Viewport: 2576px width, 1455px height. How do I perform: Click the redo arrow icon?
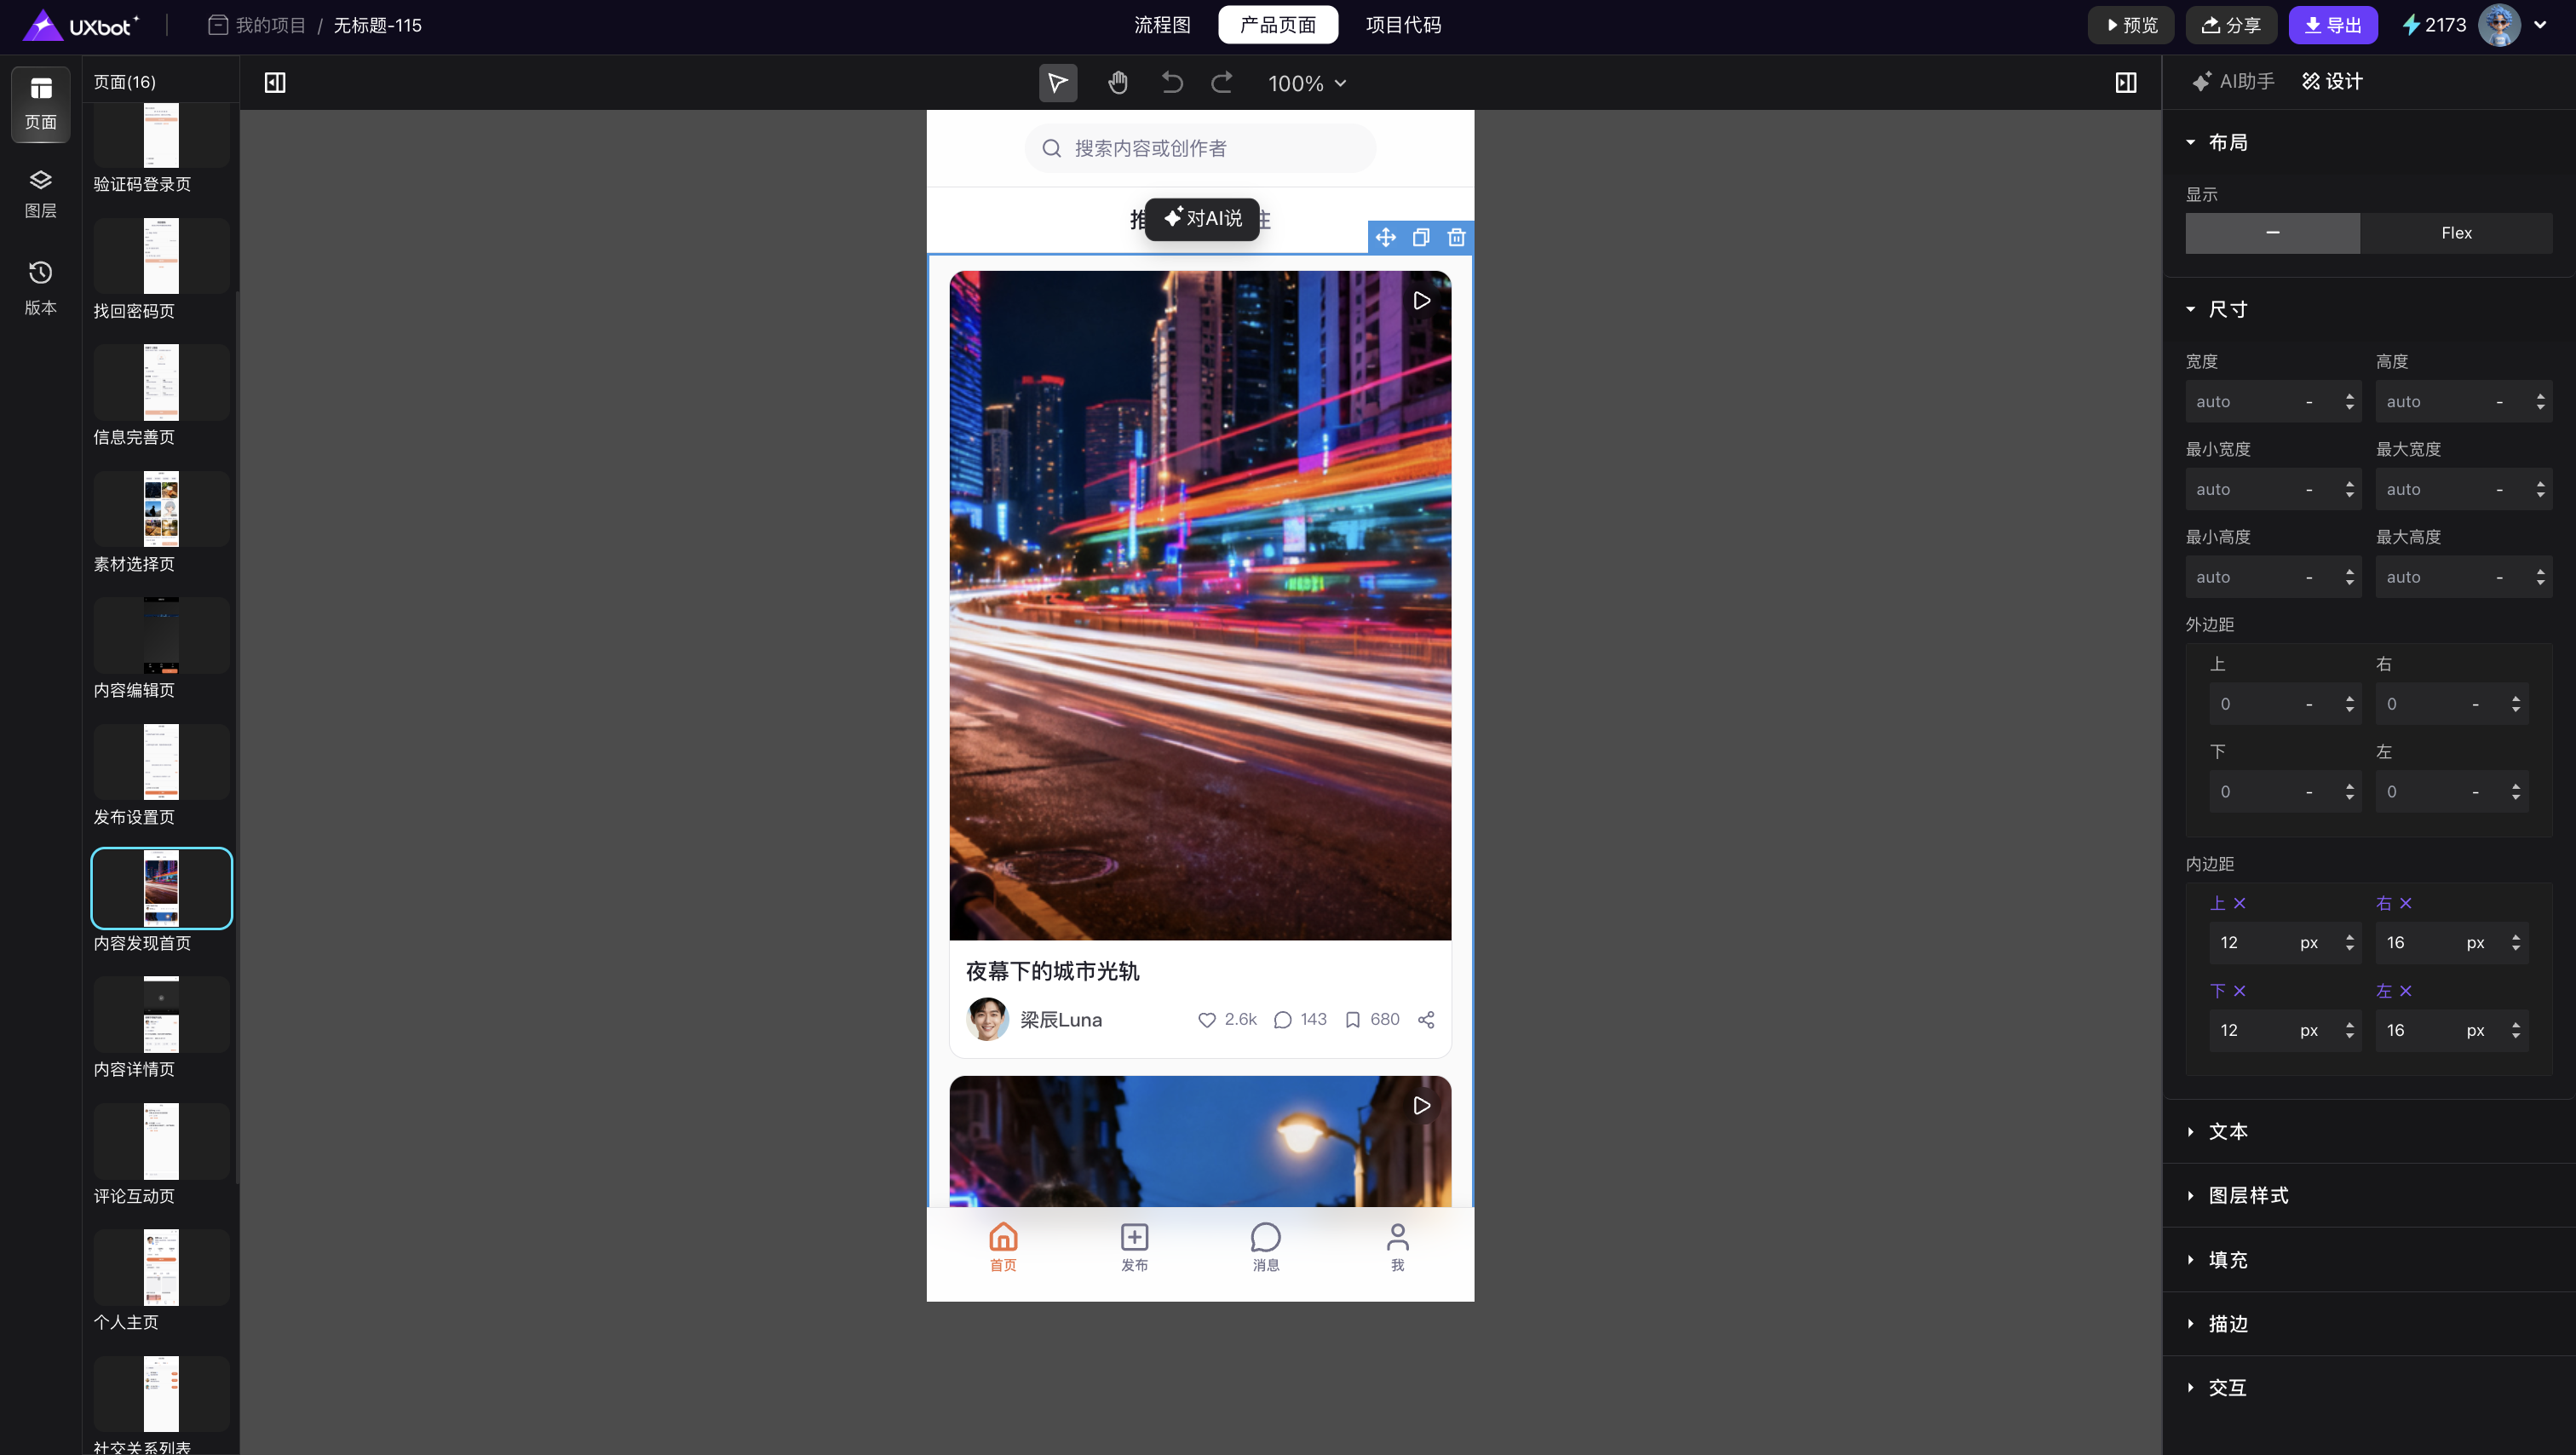1221,83
